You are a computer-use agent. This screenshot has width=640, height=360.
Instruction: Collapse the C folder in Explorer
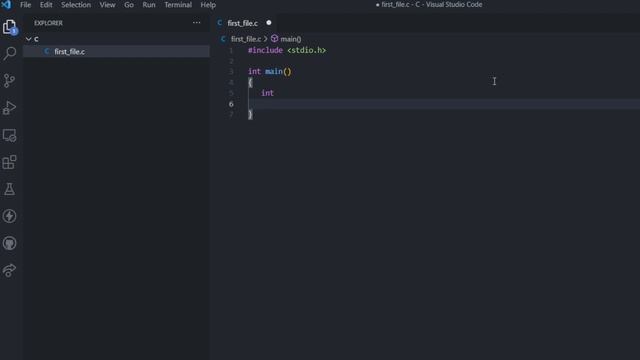pos(29,39)
